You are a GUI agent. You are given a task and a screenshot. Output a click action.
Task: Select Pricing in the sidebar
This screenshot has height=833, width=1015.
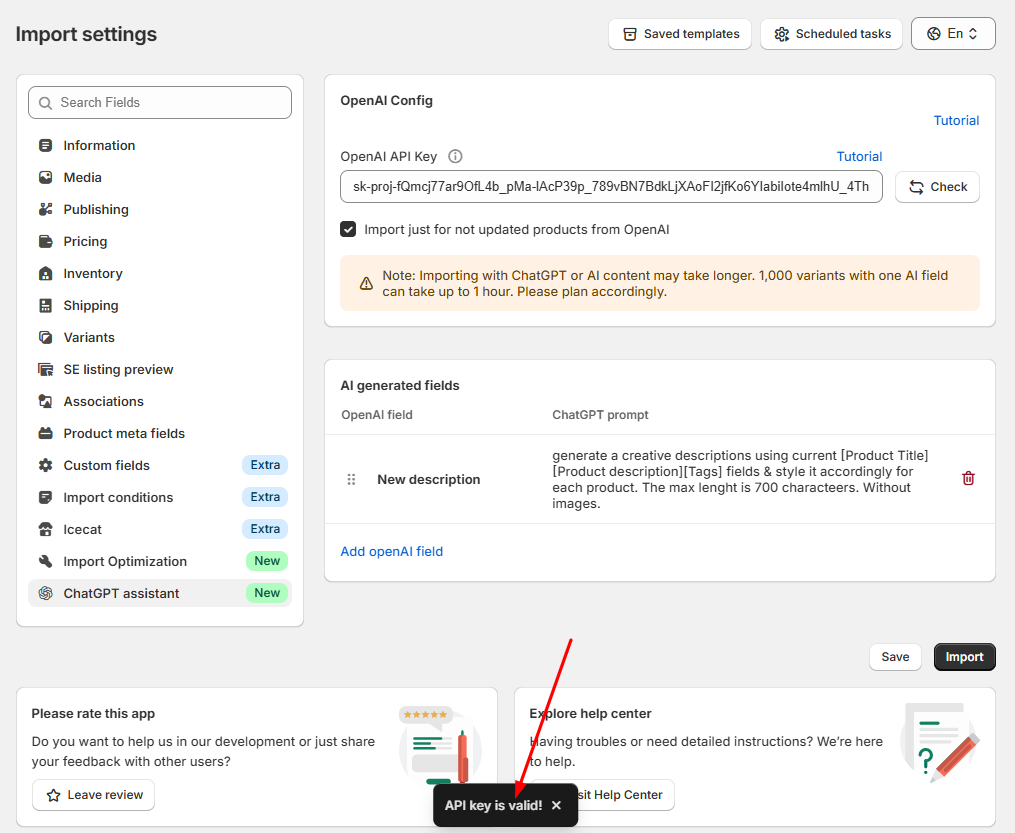coord(160,241)
